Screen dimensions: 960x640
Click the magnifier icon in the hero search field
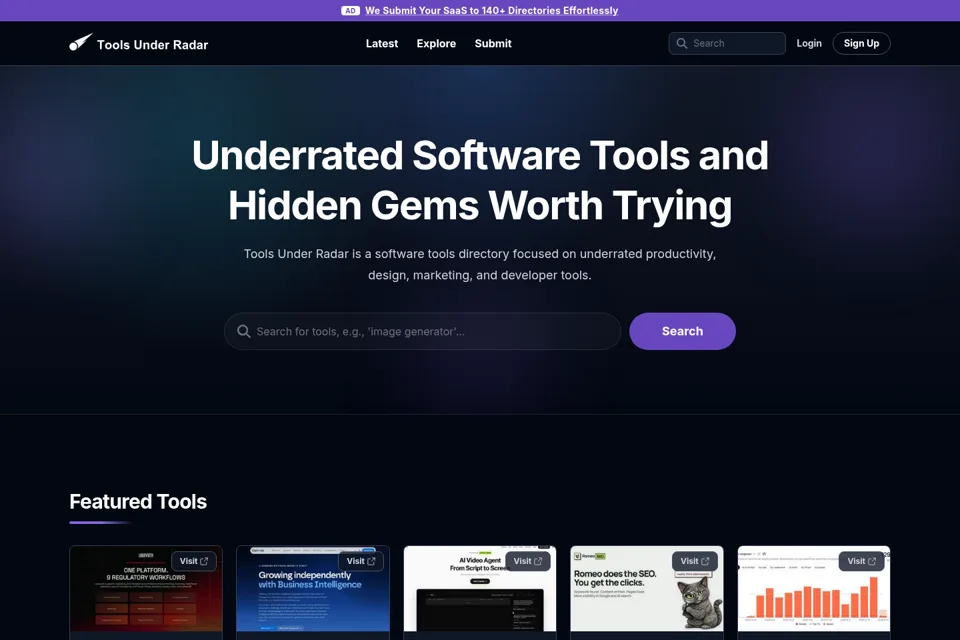[x=244, y=331]
